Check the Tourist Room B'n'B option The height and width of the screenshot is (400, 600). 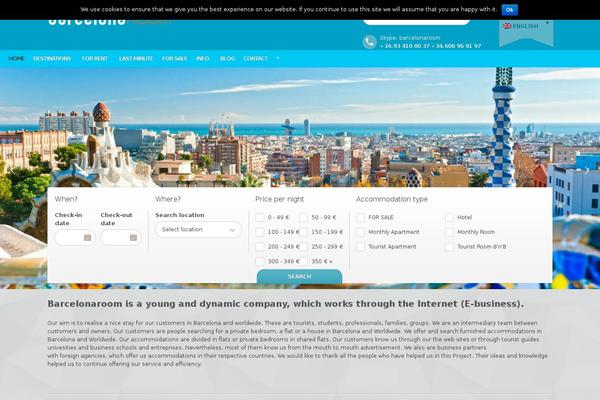pyautogui.click(x=450, y=247)
